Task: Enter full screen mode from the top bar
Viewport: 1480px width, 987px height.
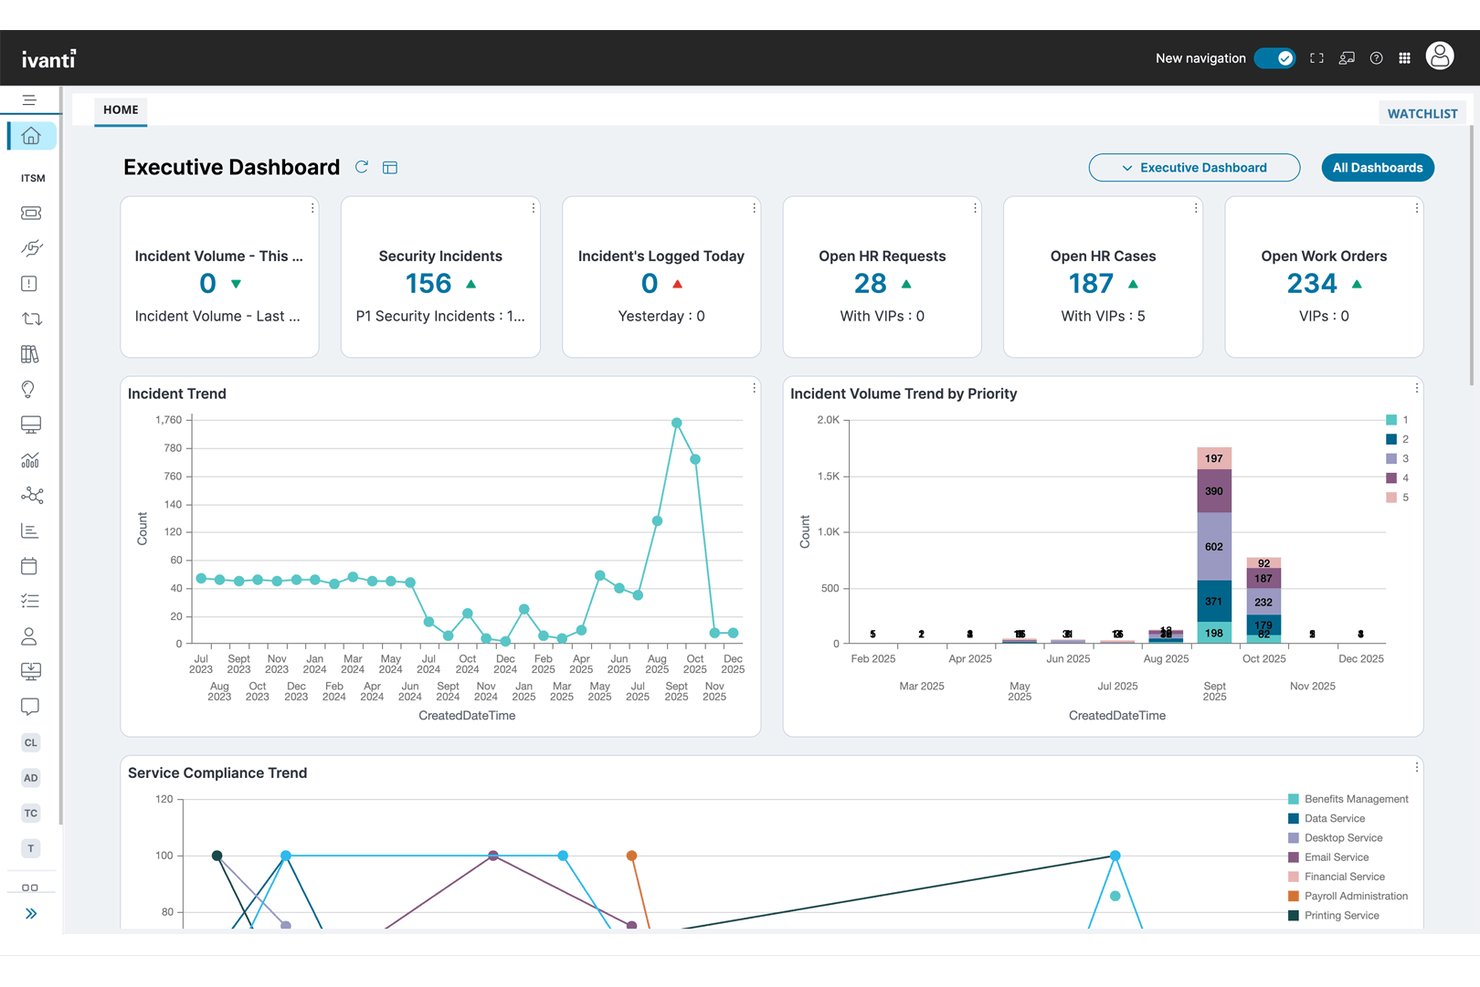Action: click(1317, 58)
